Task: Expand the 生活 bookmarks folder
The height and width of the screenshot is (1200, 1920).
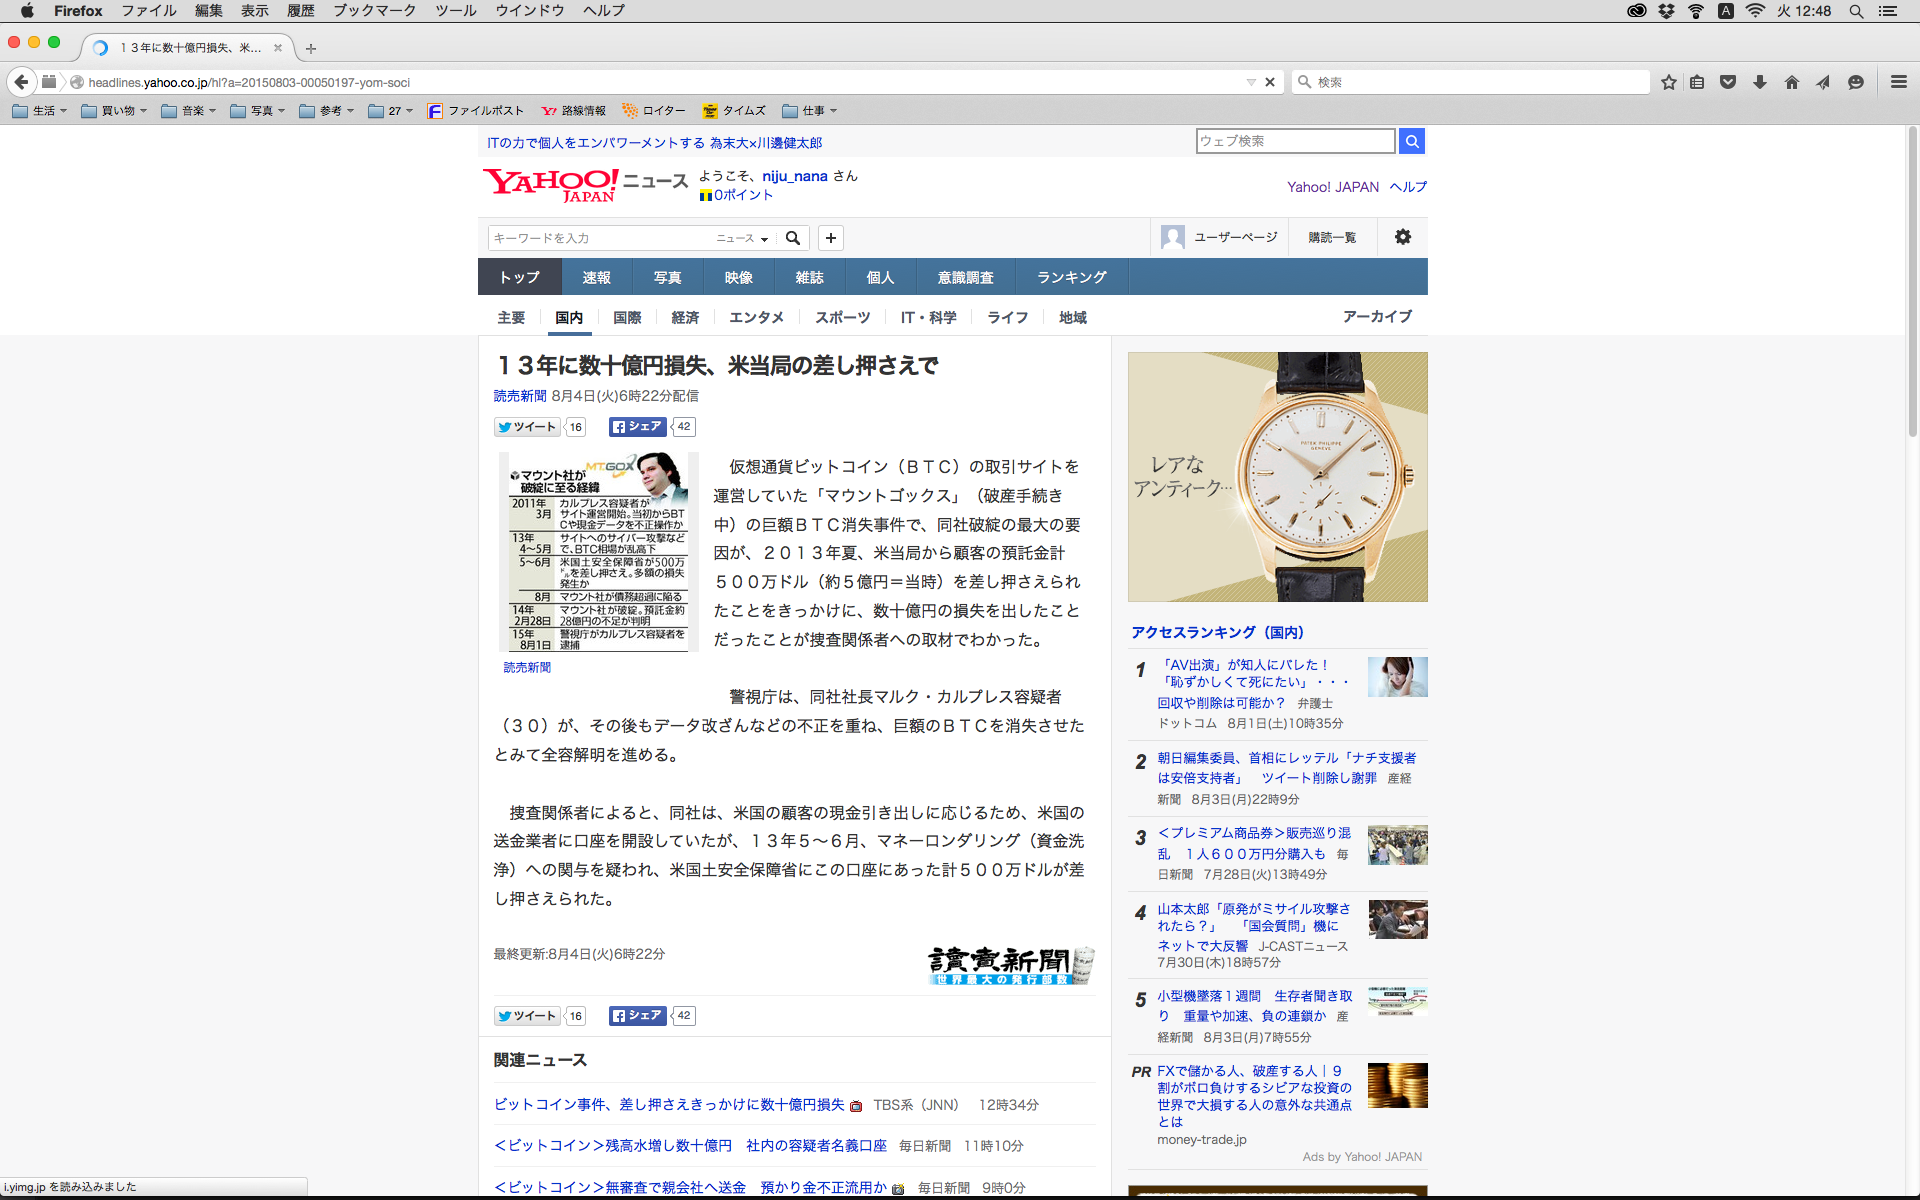Action: 40,111
